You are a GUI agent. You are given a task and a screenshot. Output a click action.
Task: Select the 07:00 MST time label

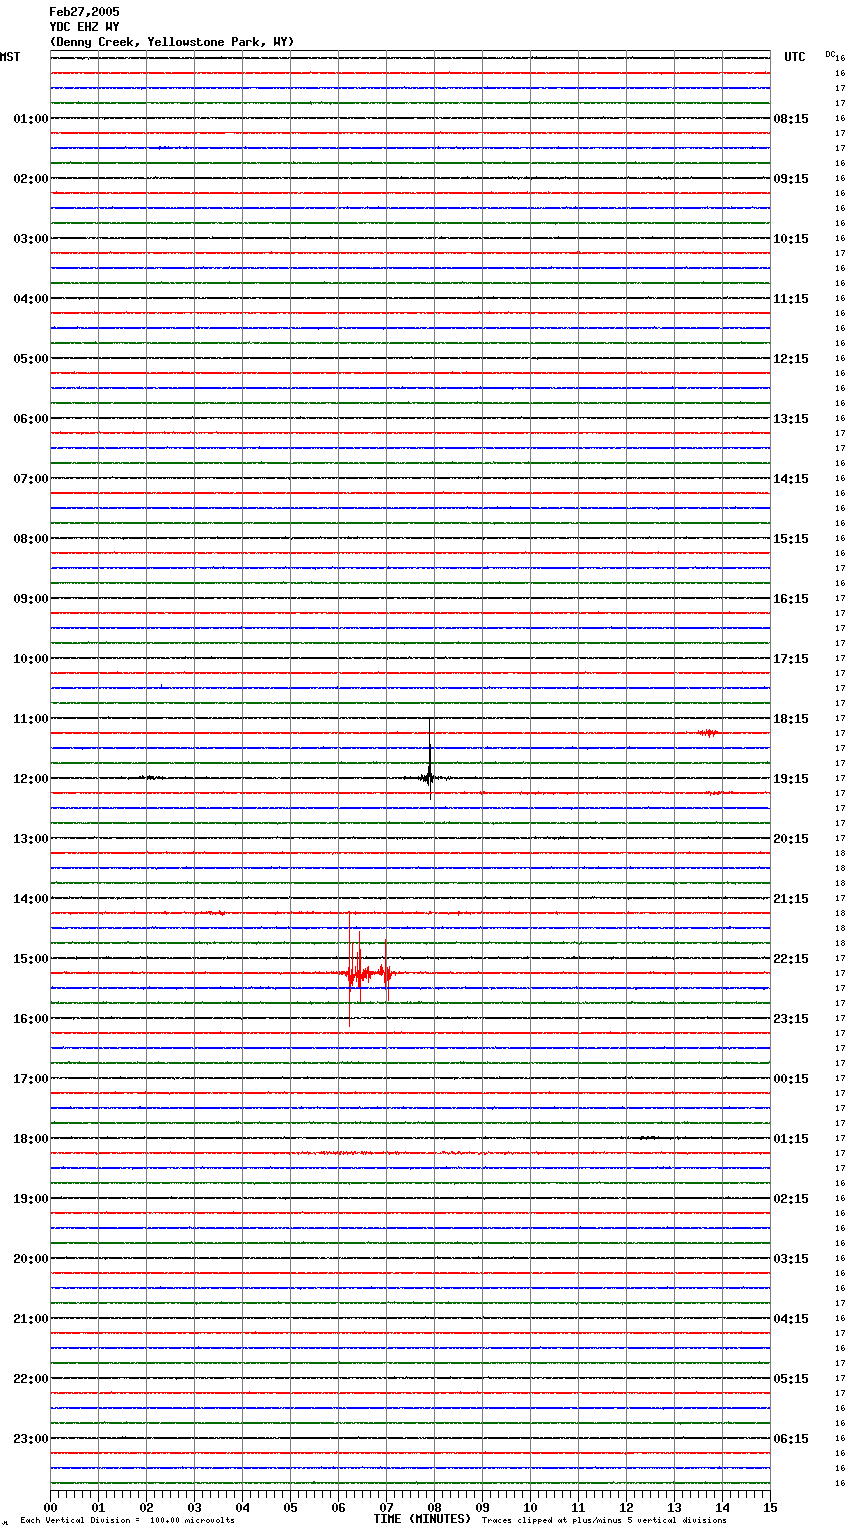(x=31, y=479)
